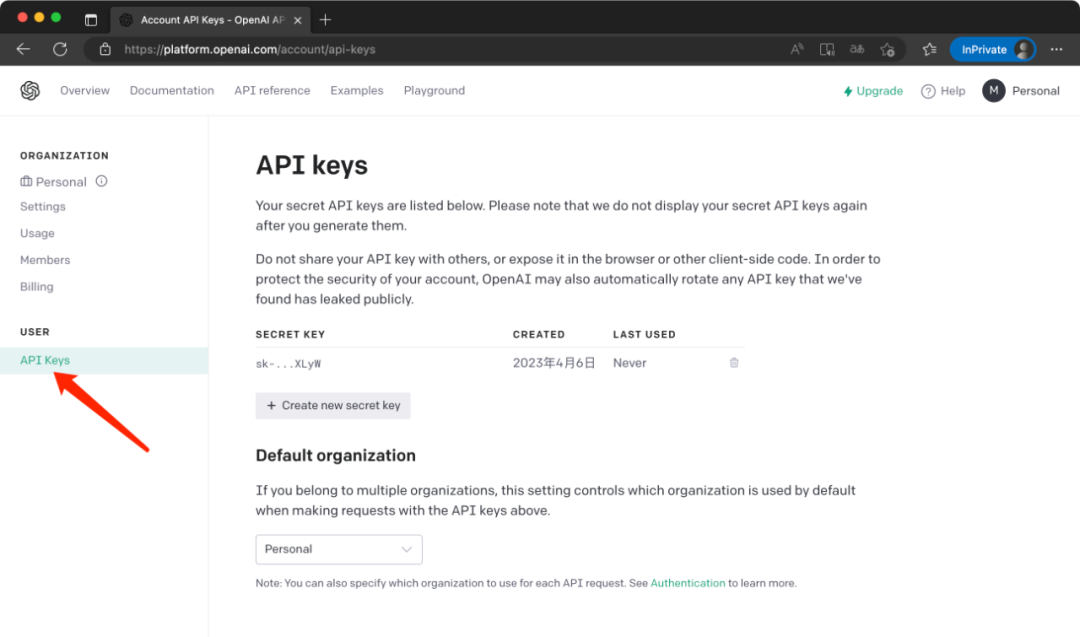Go to the Documentation nav item
This screenshot has height=637, width=1080.
pos(172,91)
